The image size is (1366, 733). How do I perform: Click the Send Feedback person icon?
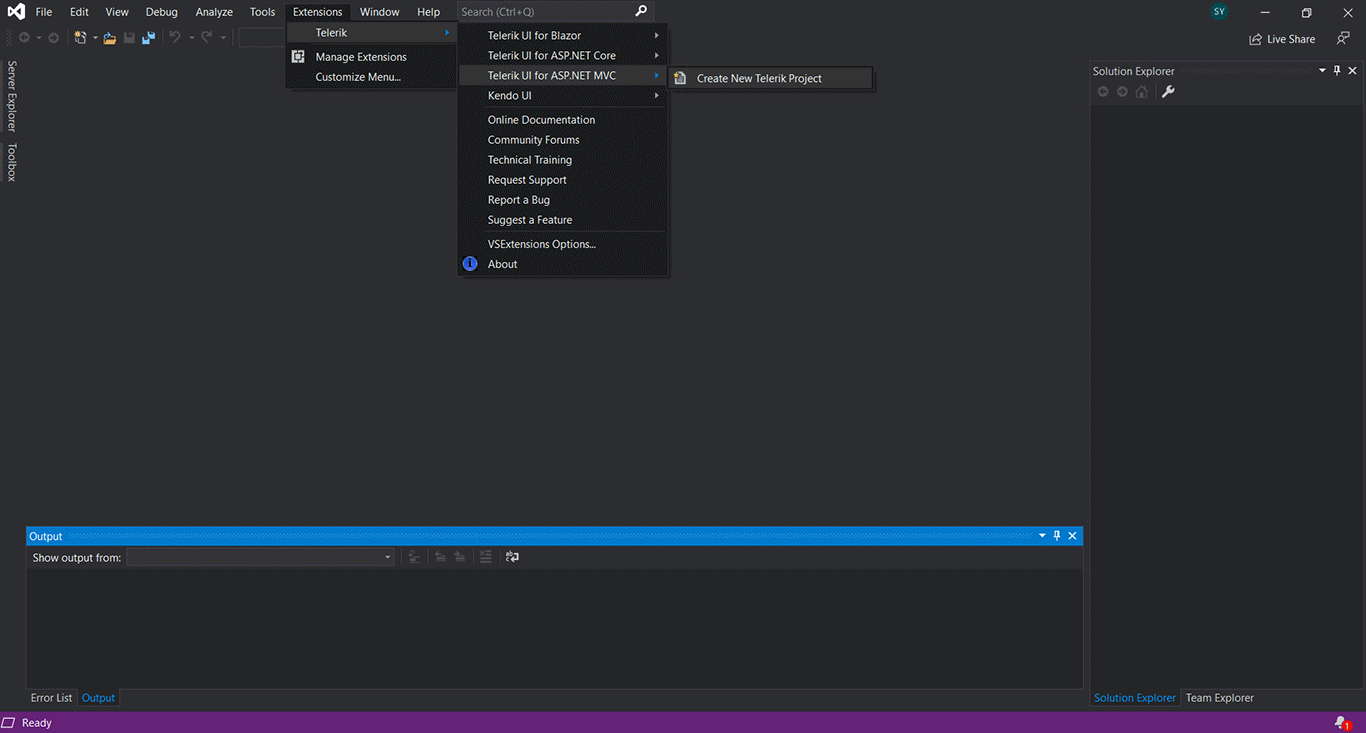[1343, 38]
